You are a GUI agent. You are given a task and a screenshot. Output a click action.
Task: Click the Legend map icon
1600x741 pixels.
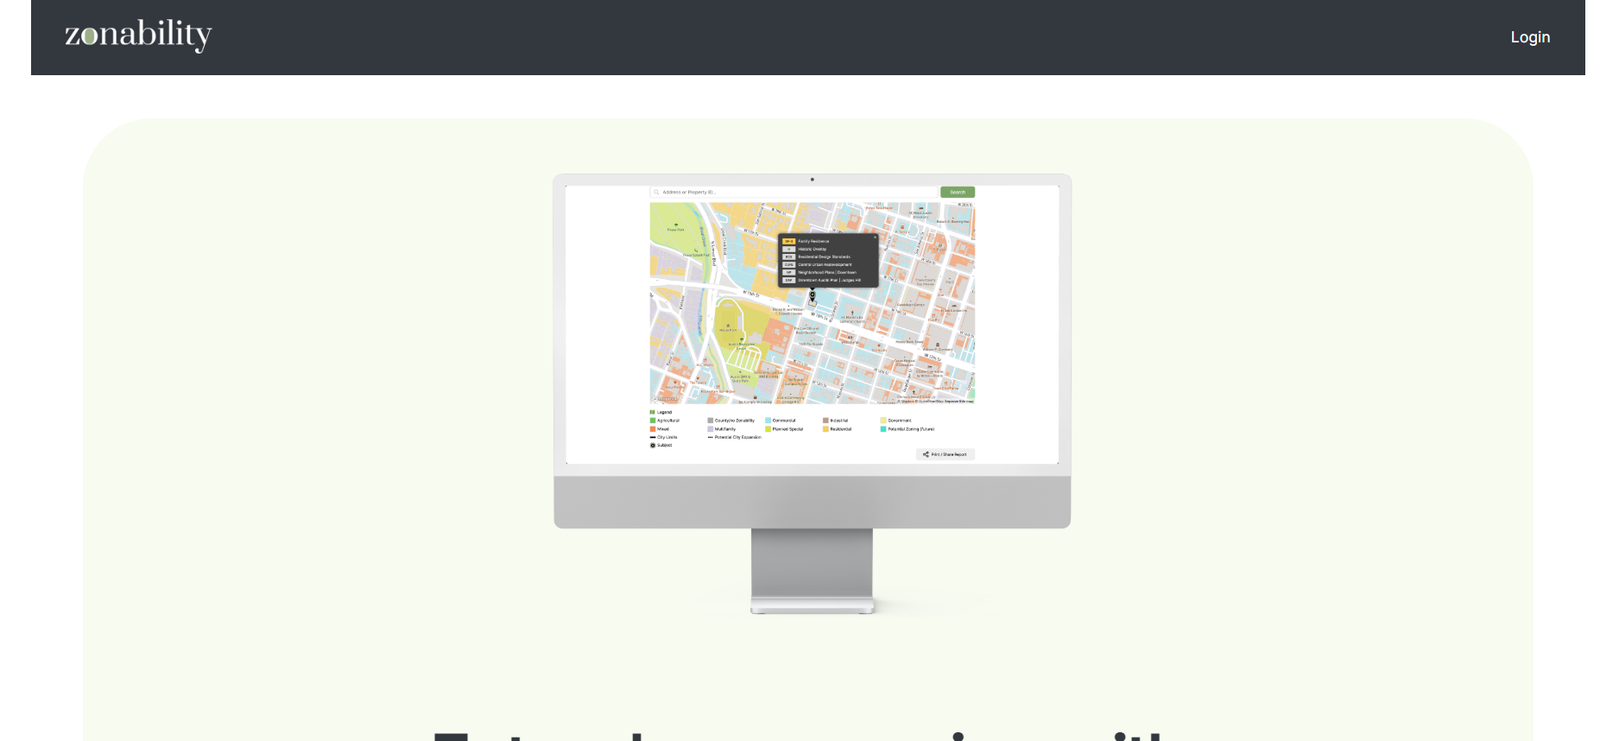tap(653, 412)
